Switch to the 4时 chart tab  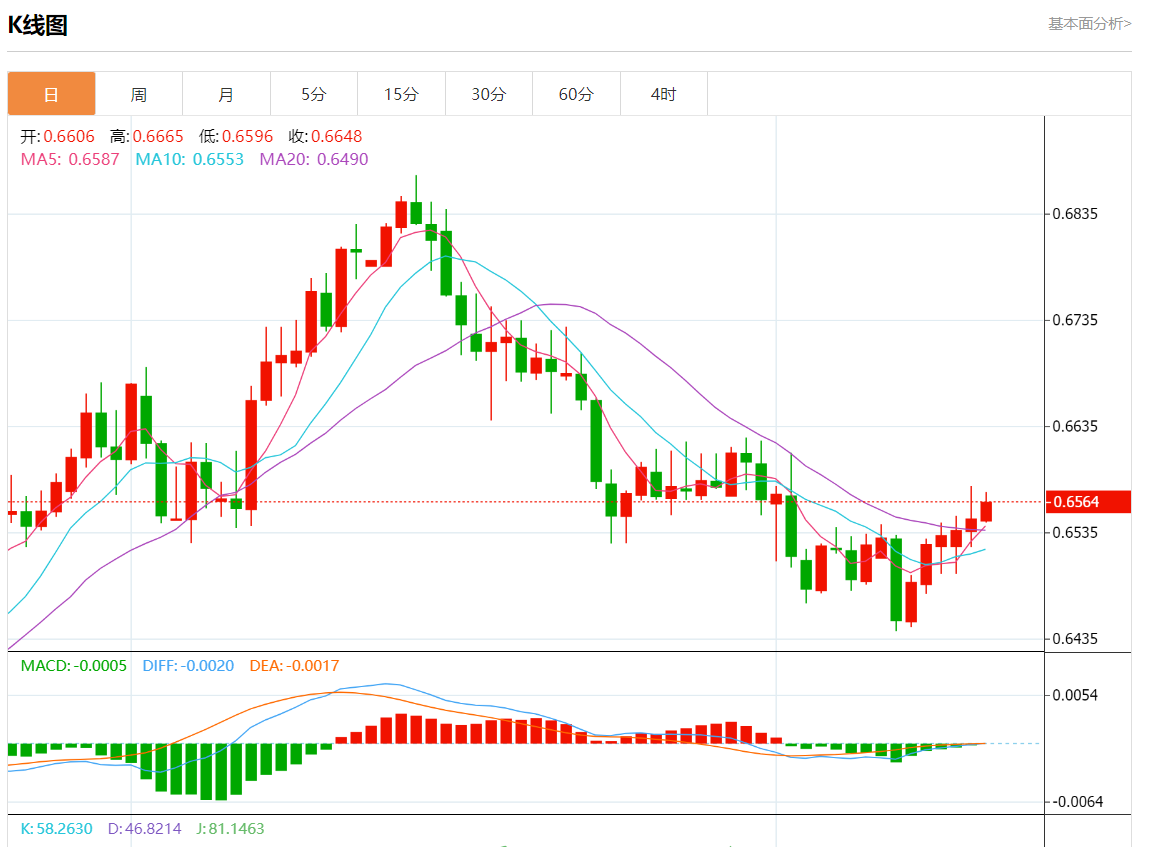pyautogui.click(x=664, y=94)
